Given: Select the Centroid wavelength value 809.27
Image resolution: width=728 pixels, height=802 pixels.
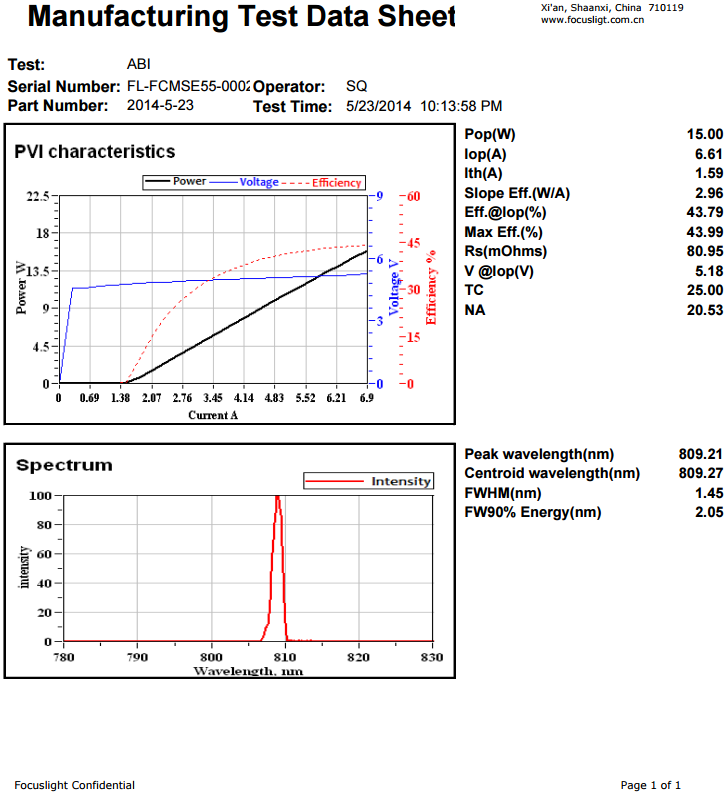Looking at the screenshot, I should click(x=701, y=473).
